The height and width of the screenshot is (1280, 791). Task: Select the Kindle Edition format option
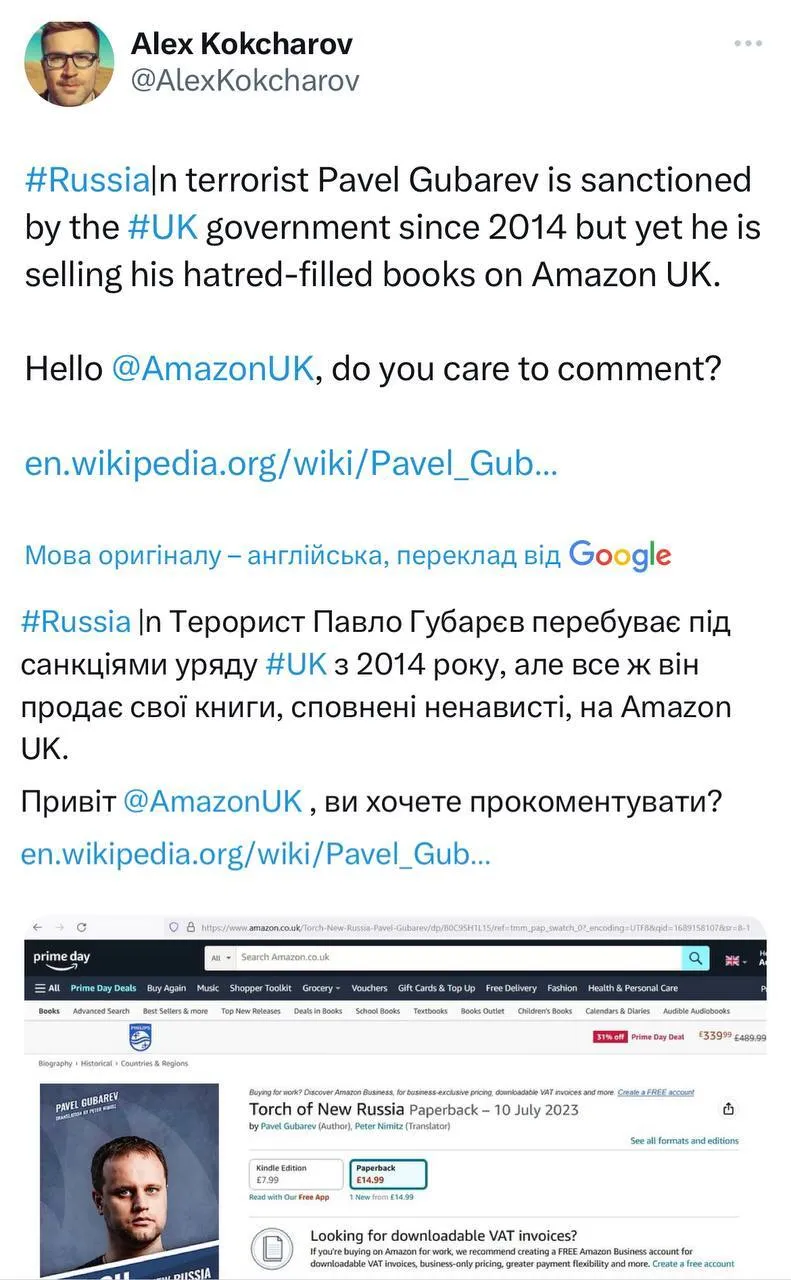tap(296, 1173)
